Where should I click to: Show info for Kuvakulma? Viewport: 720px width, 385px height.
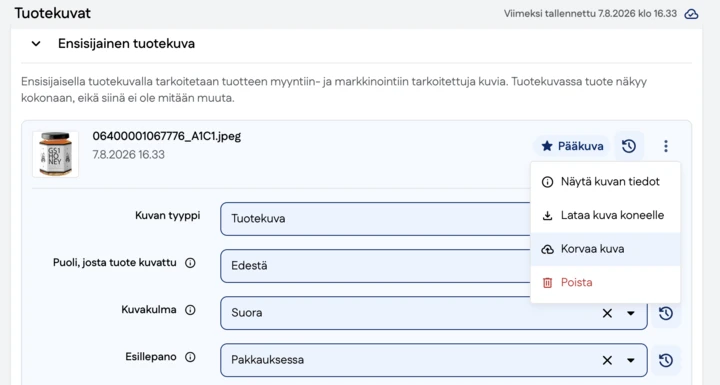[x=190, y=310]
